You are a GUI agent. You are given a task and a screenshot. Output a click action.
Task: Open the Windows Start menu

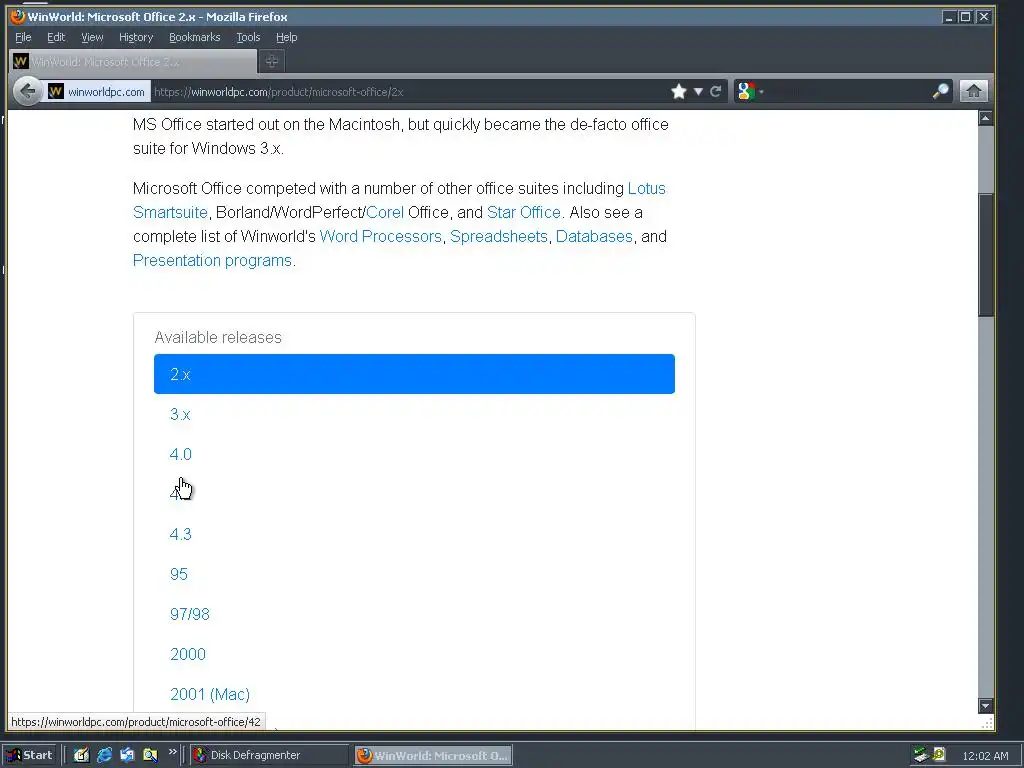[29, 755]
